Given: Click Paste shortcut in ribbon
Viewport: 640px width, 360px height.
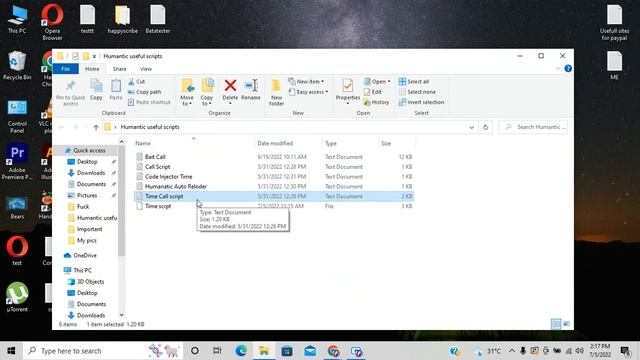Looking at the screenshot, I should point(149,102).
